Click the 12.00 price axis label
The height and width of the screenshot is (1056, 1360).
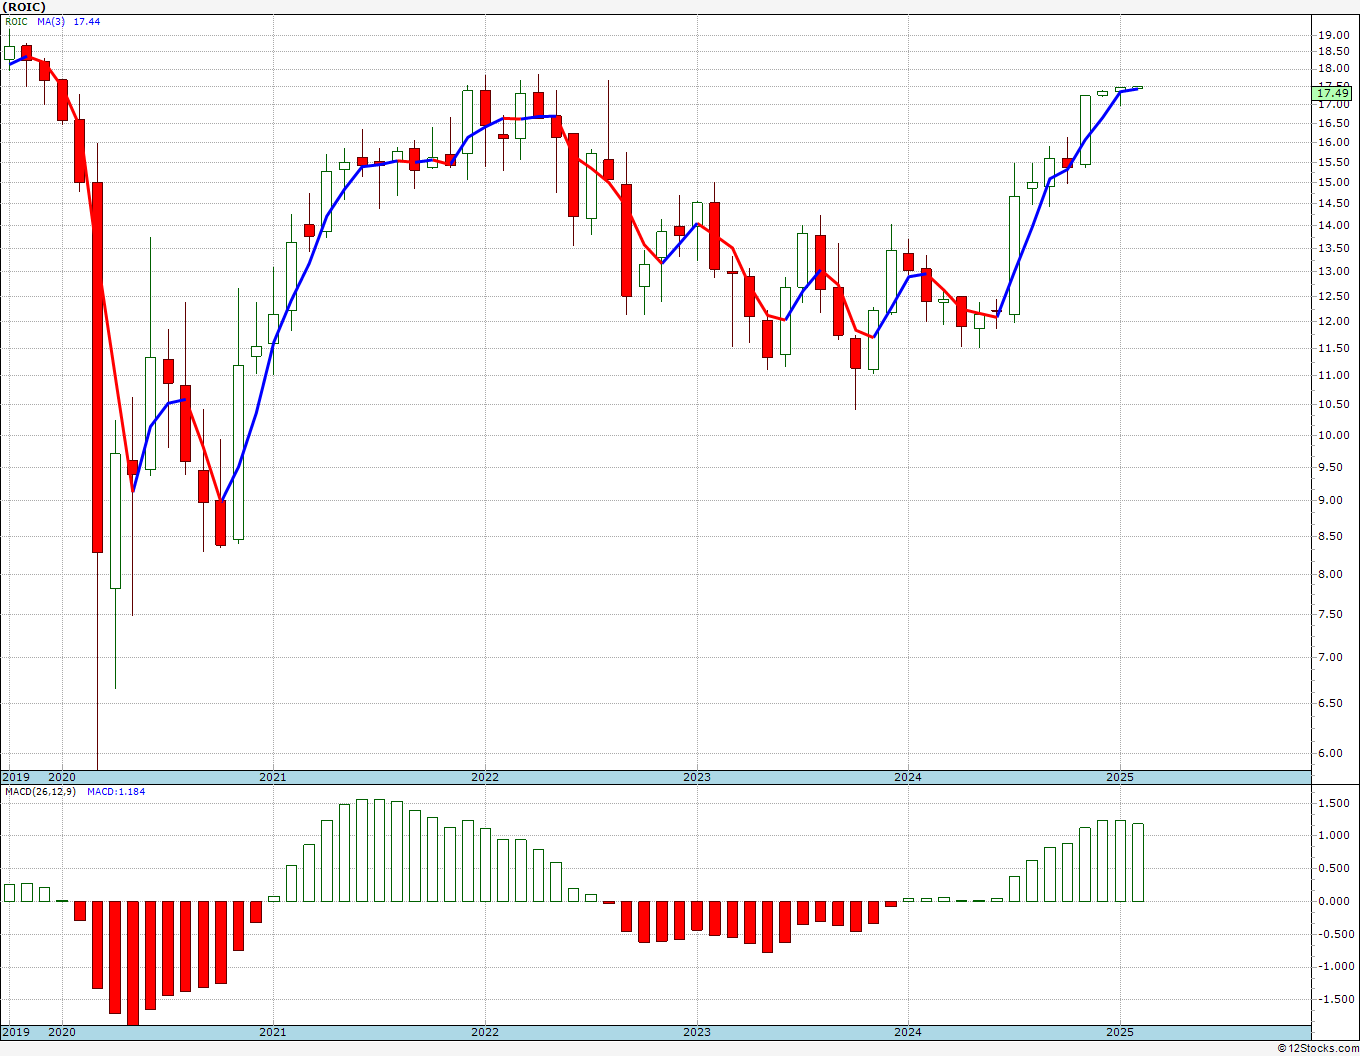click(1334, 321)
